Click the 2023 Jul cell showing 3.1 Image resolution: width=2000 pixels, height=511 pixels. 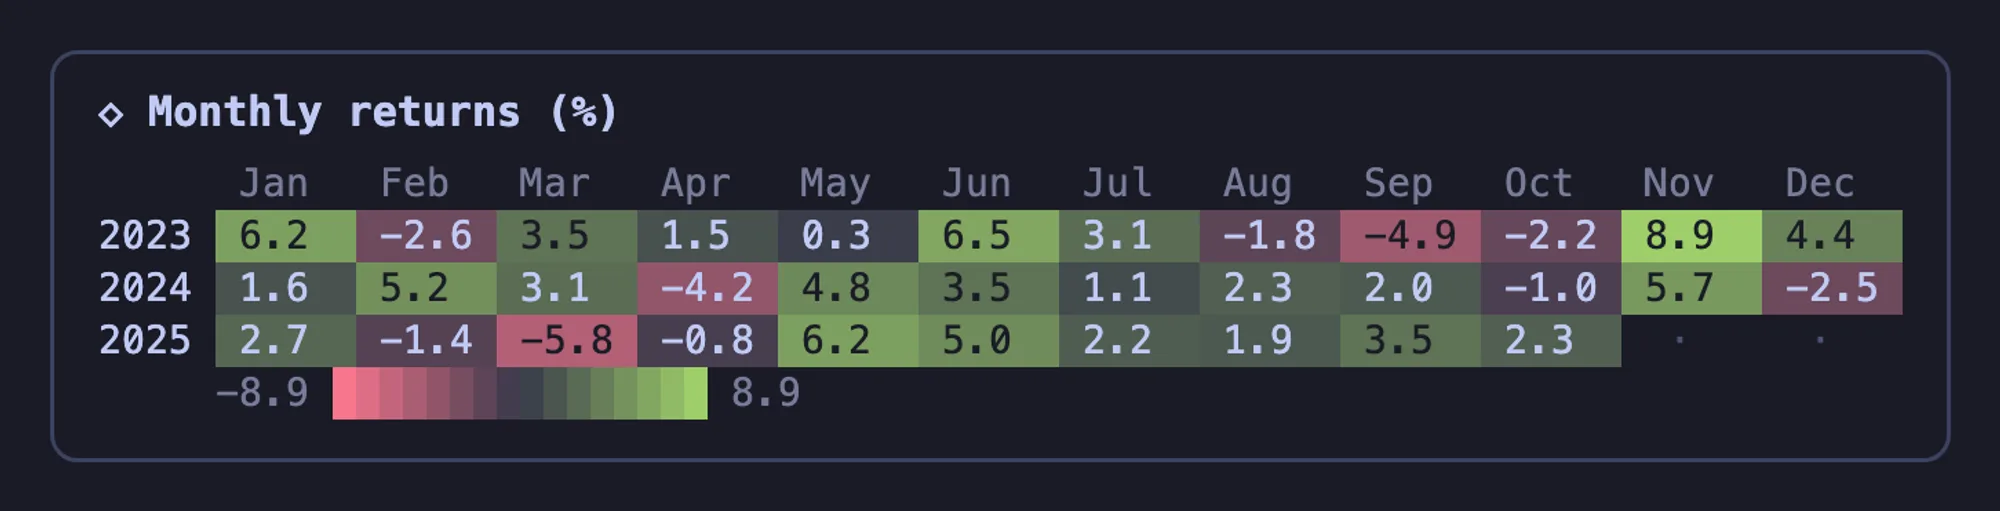point(1129,236)
